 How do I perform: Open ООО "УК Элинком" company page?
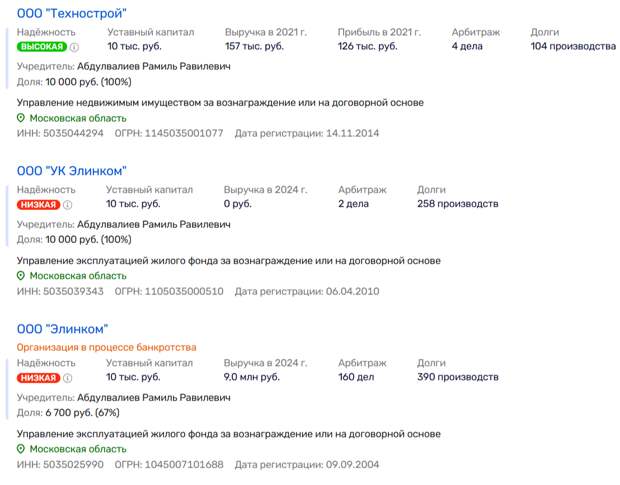pos(72,171)
